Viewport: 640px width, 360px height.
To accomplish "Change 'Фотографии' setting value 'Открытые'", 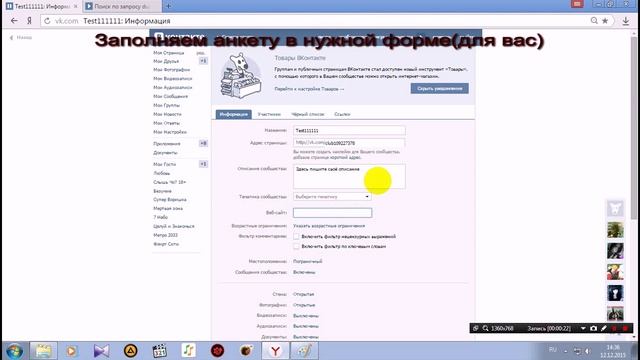I will coord(304,305).
